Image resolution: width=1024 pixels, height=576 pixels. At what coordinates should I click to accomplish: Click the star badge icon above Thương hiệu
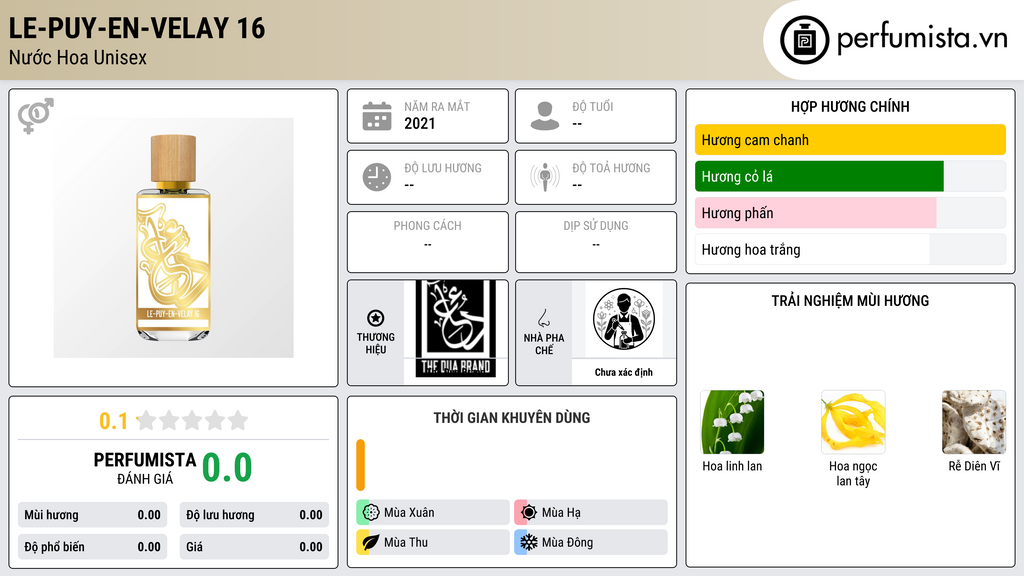tap(376, 318)
